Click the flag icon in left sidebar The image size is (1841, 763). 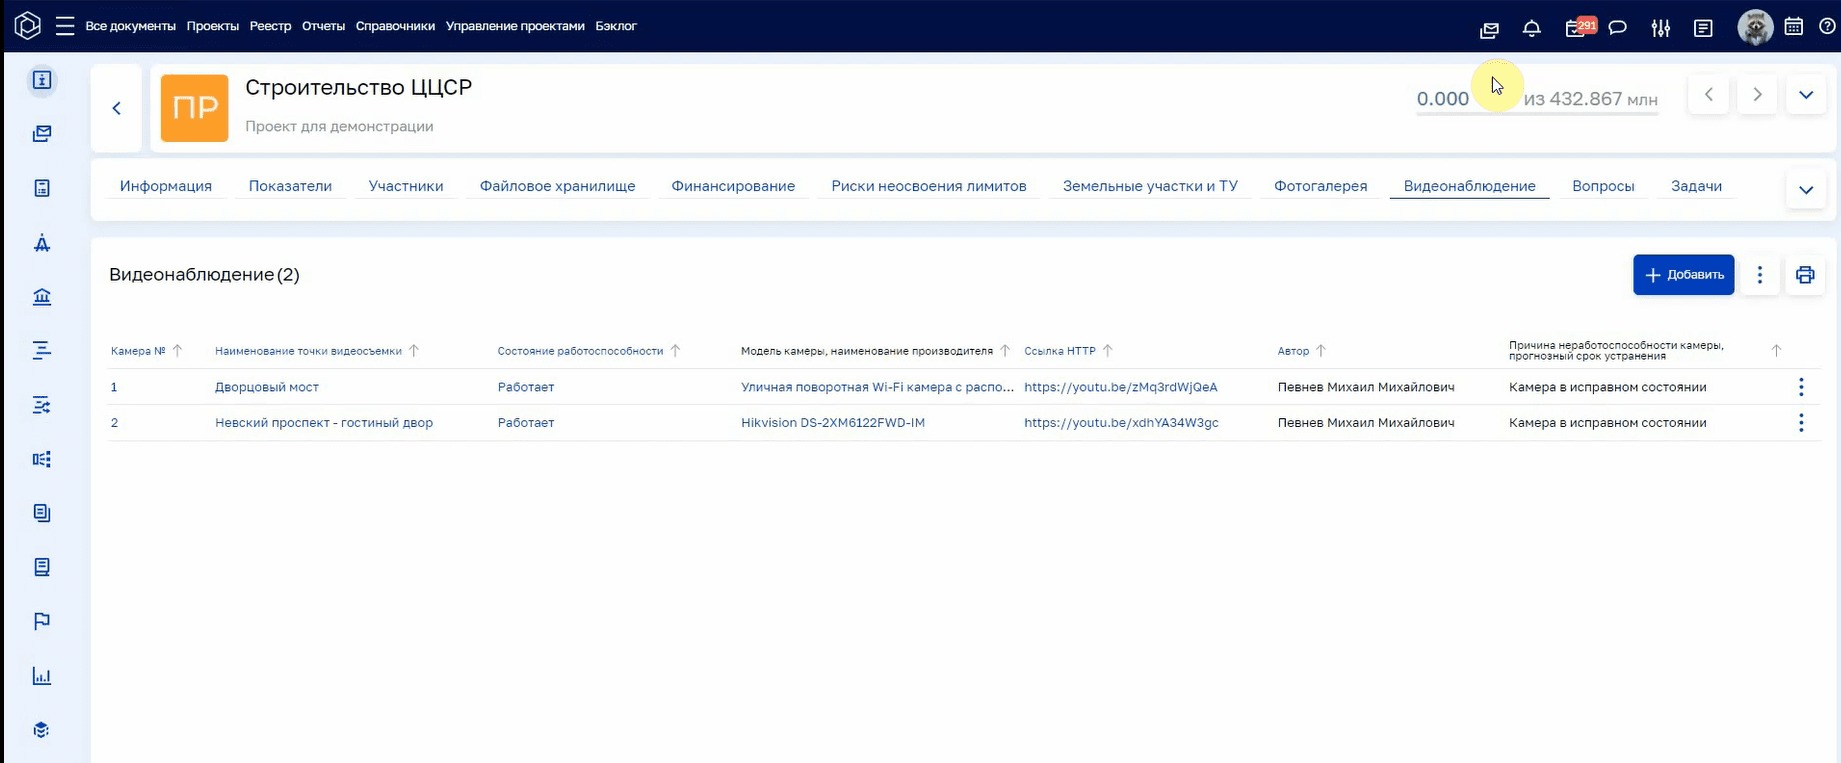(x=41, y=622)
